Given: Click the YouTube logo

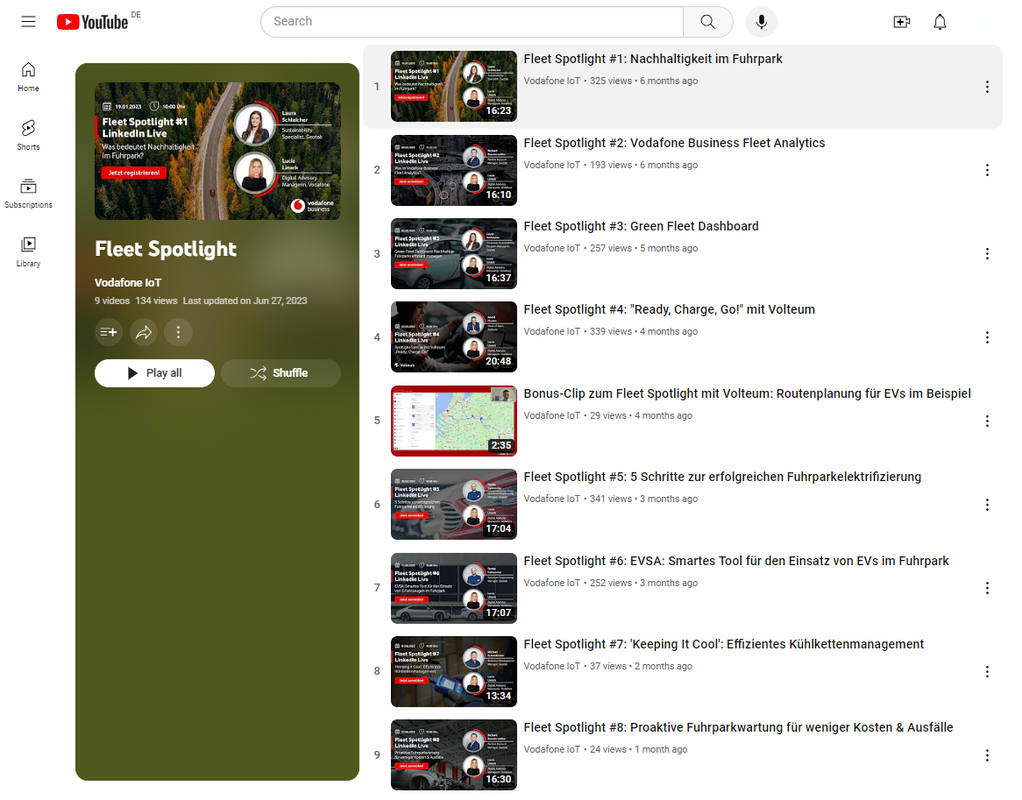Looking at the screenshot, I should [93, 22].
